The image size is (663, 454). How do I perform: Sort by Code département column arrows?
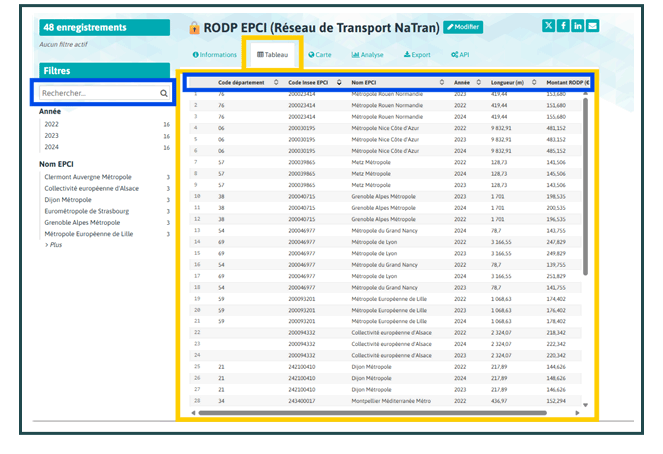point(276,82)
